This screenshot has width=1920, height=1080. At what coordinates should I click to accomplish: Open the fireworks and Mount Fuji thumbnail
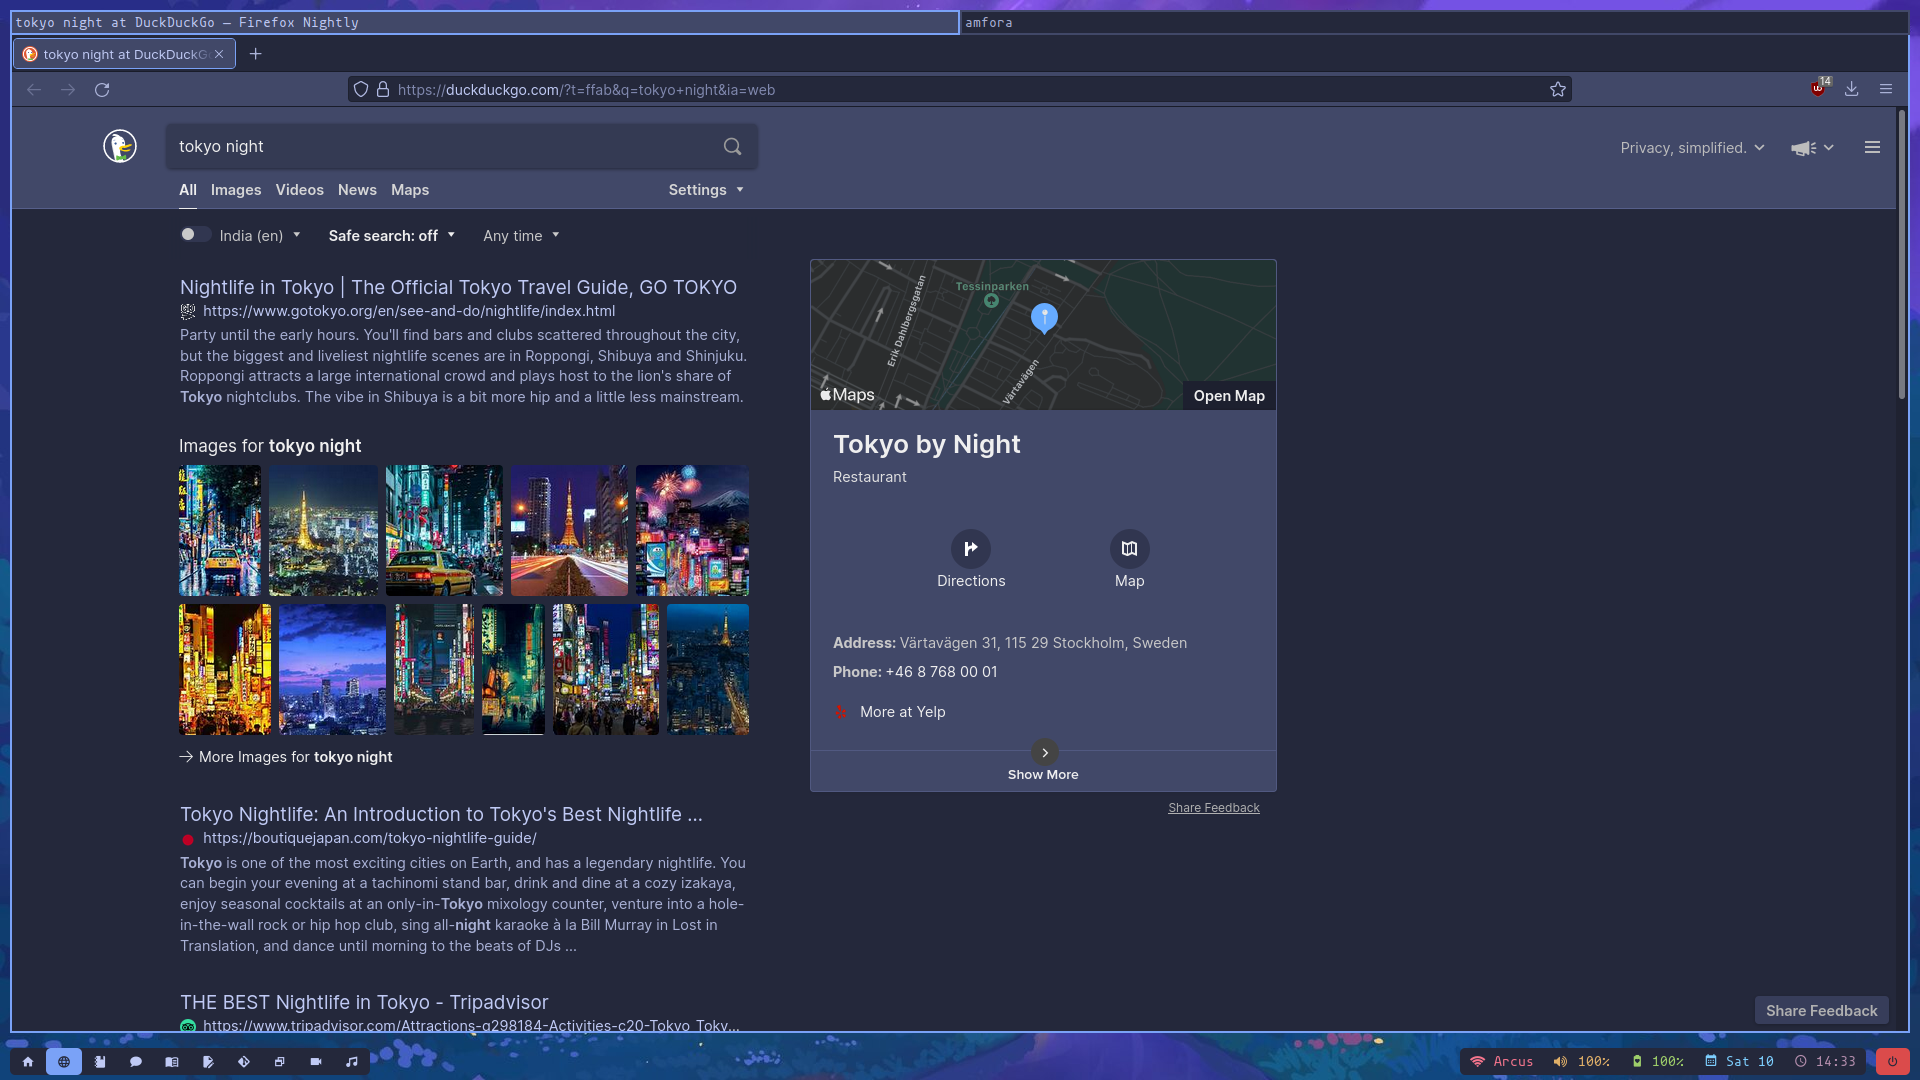pyautogui.click(x=692, y=531)
